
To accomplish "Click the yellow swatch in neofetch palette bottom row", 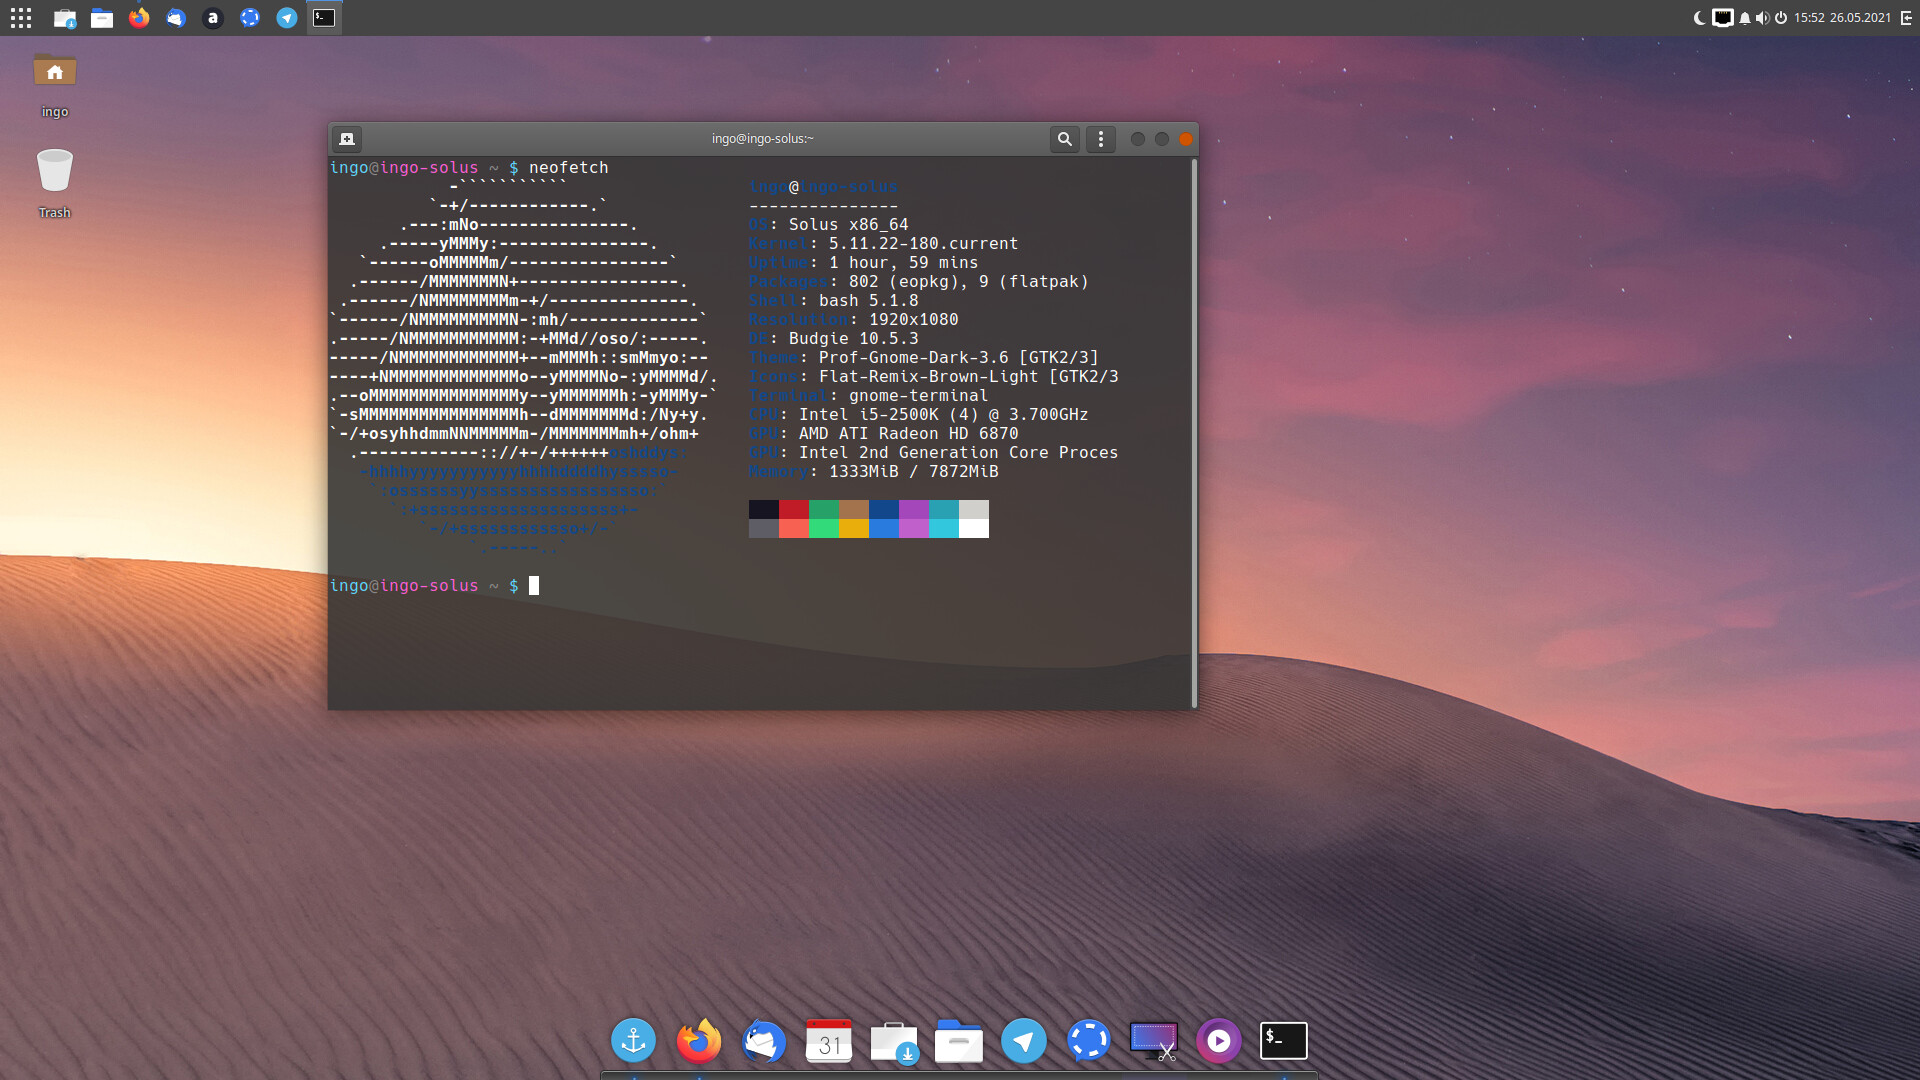I will (x=854, y=529).
